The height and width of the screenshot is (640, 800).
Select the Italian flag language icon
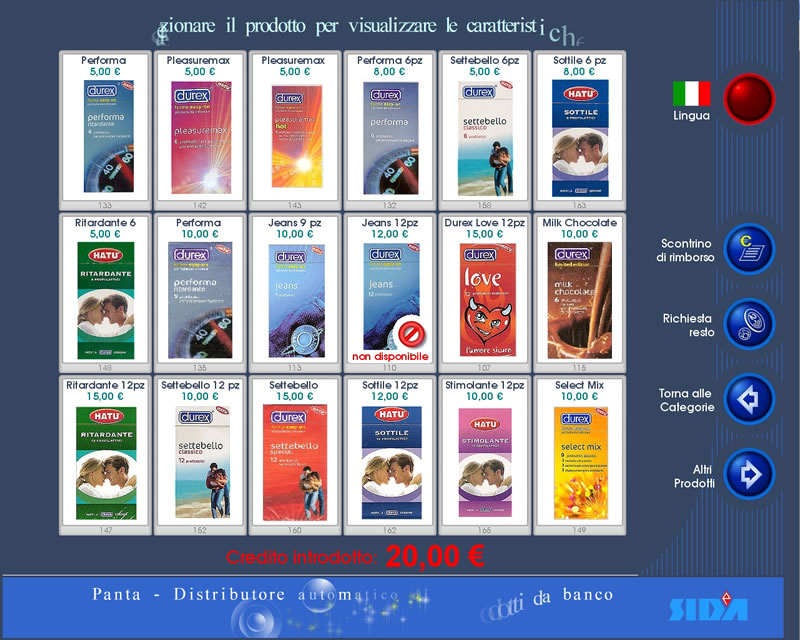click(691, 93)
